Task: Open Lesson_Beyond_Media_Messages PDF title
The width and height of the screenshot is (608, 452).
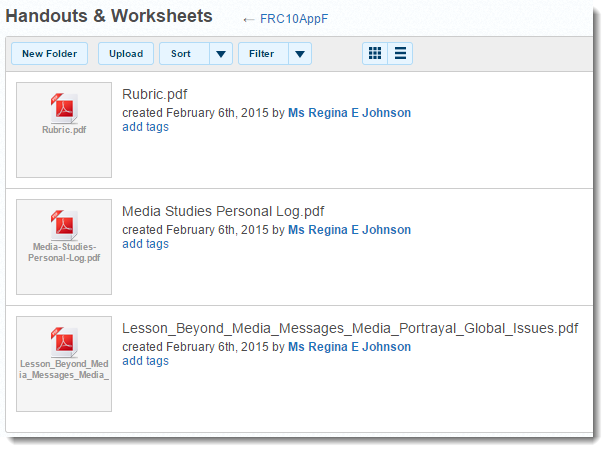Action: pos(350,328)
